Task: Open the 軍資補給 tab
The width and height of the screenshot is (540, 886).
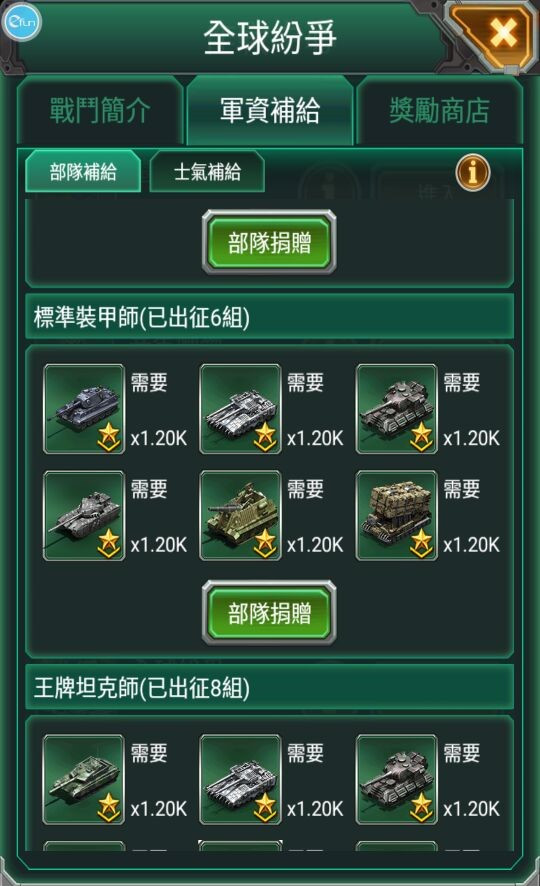Action: coord(270,111)
